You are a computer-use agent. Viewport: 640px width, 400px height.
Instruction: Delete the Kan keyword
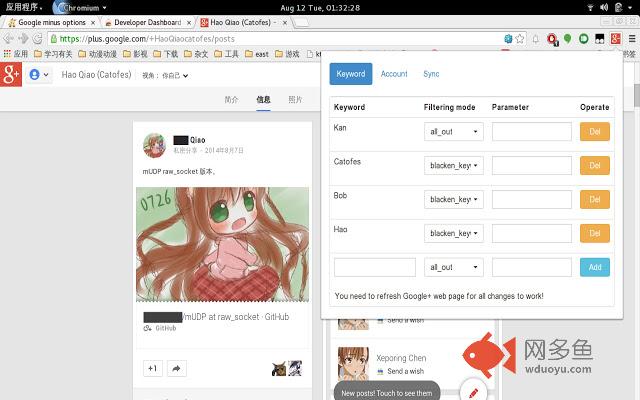[595, 131]
